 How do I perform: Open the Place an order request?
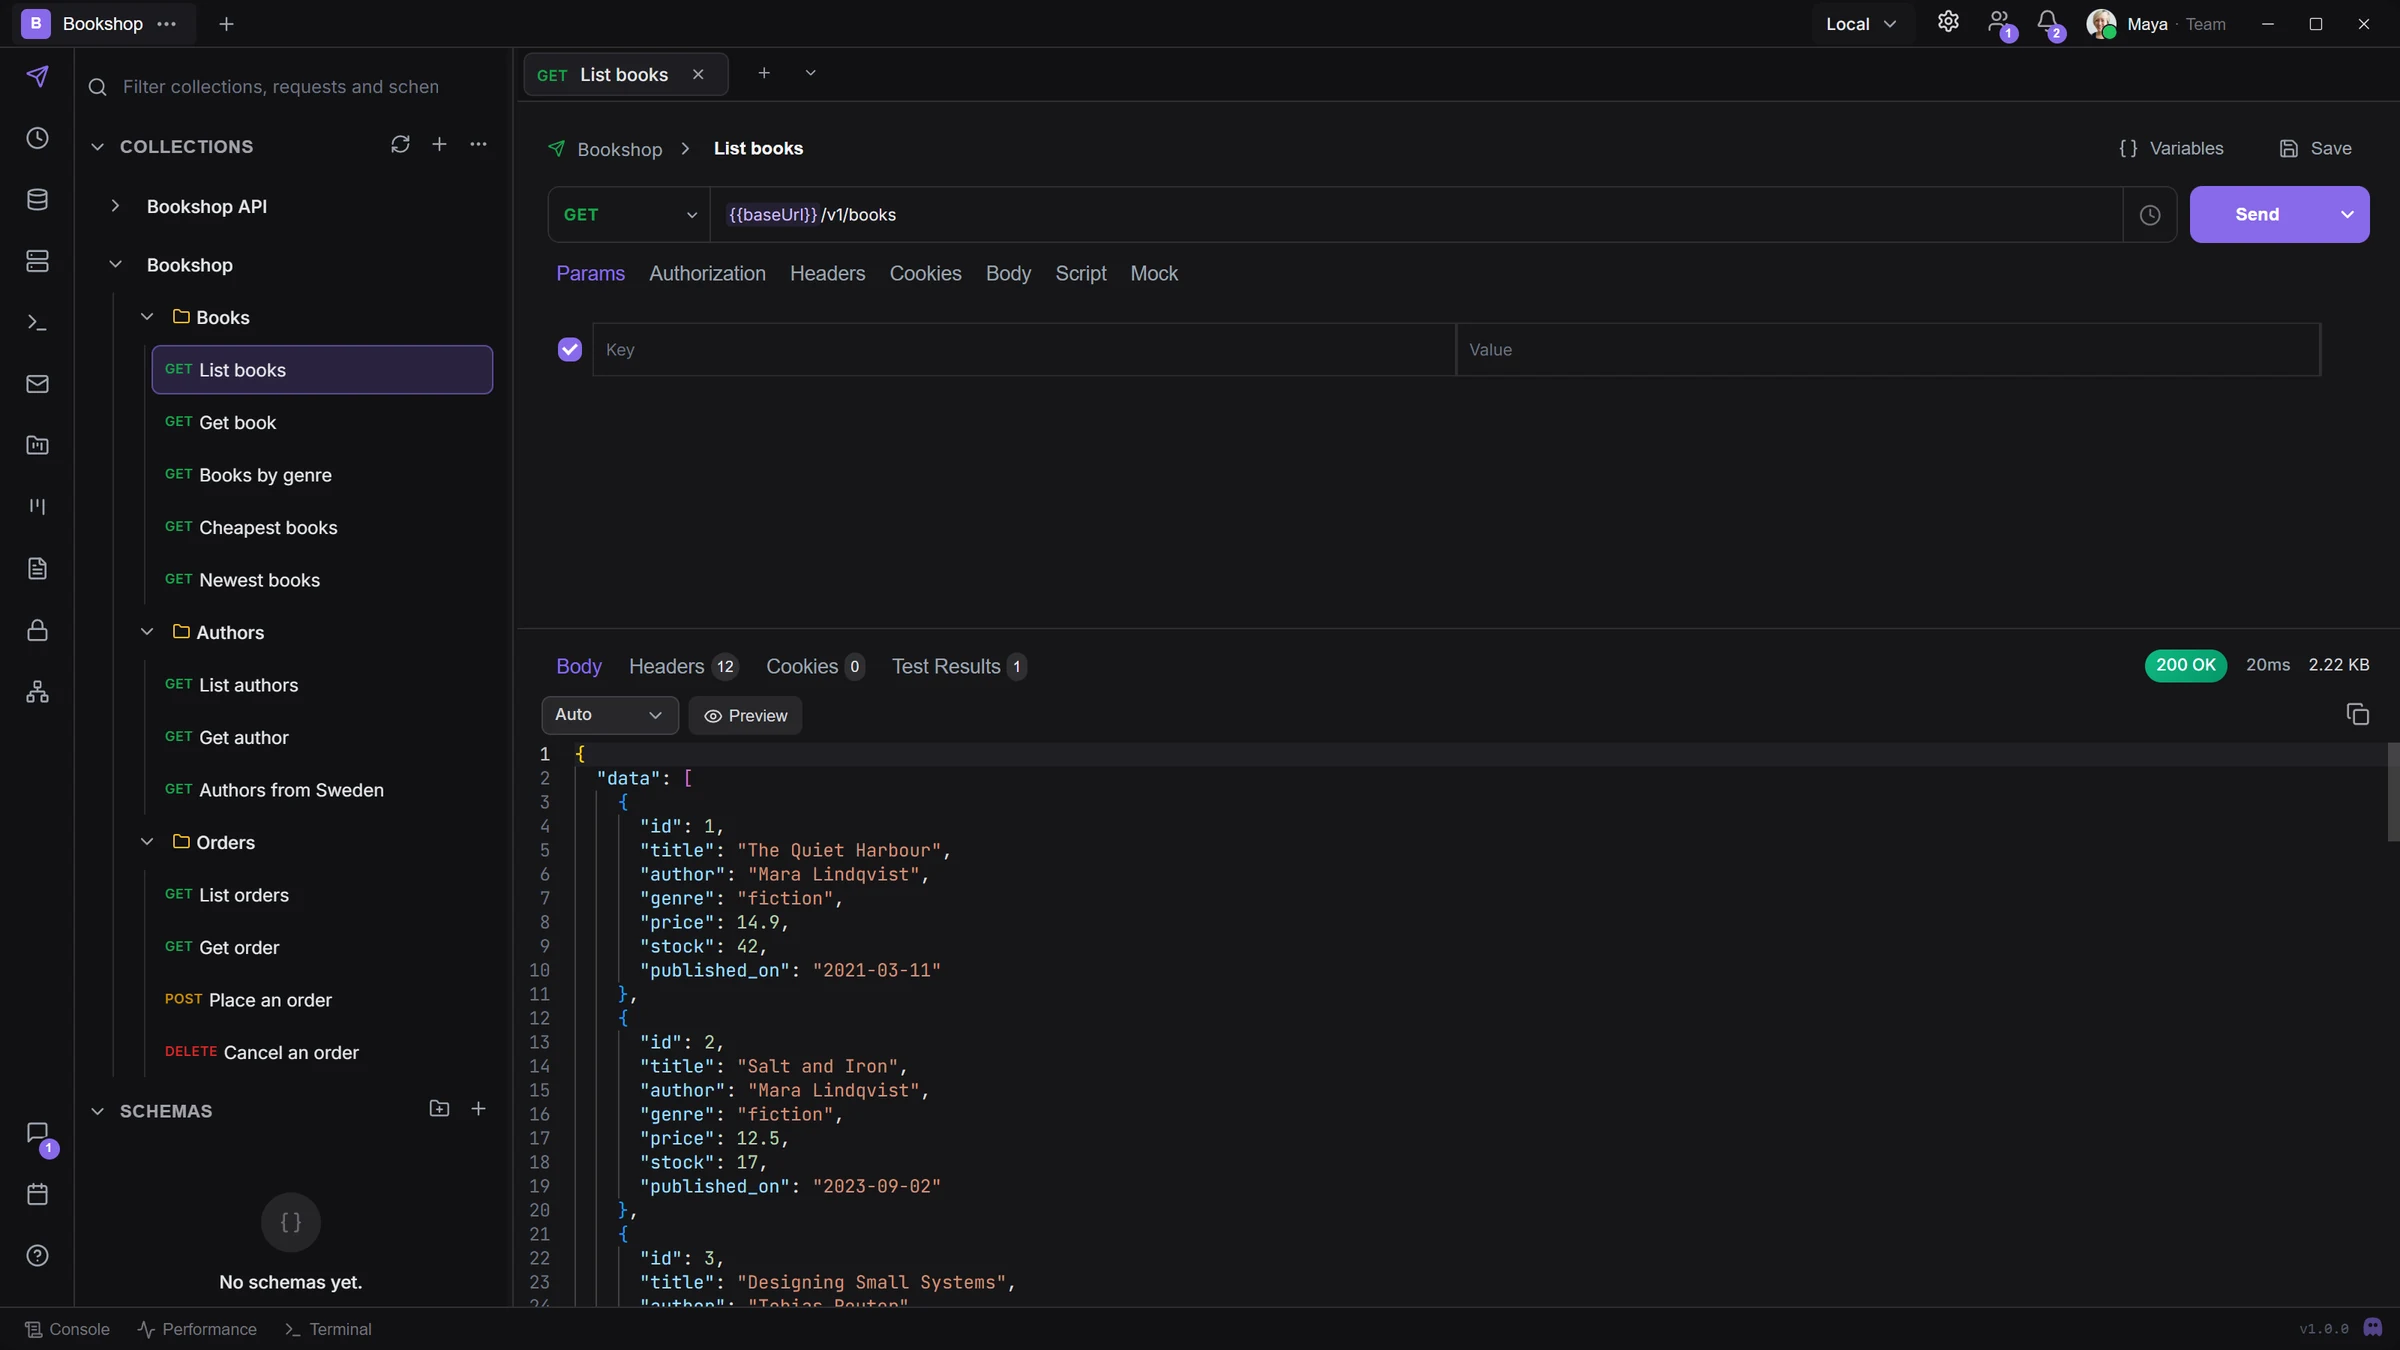coord(322,1000)
